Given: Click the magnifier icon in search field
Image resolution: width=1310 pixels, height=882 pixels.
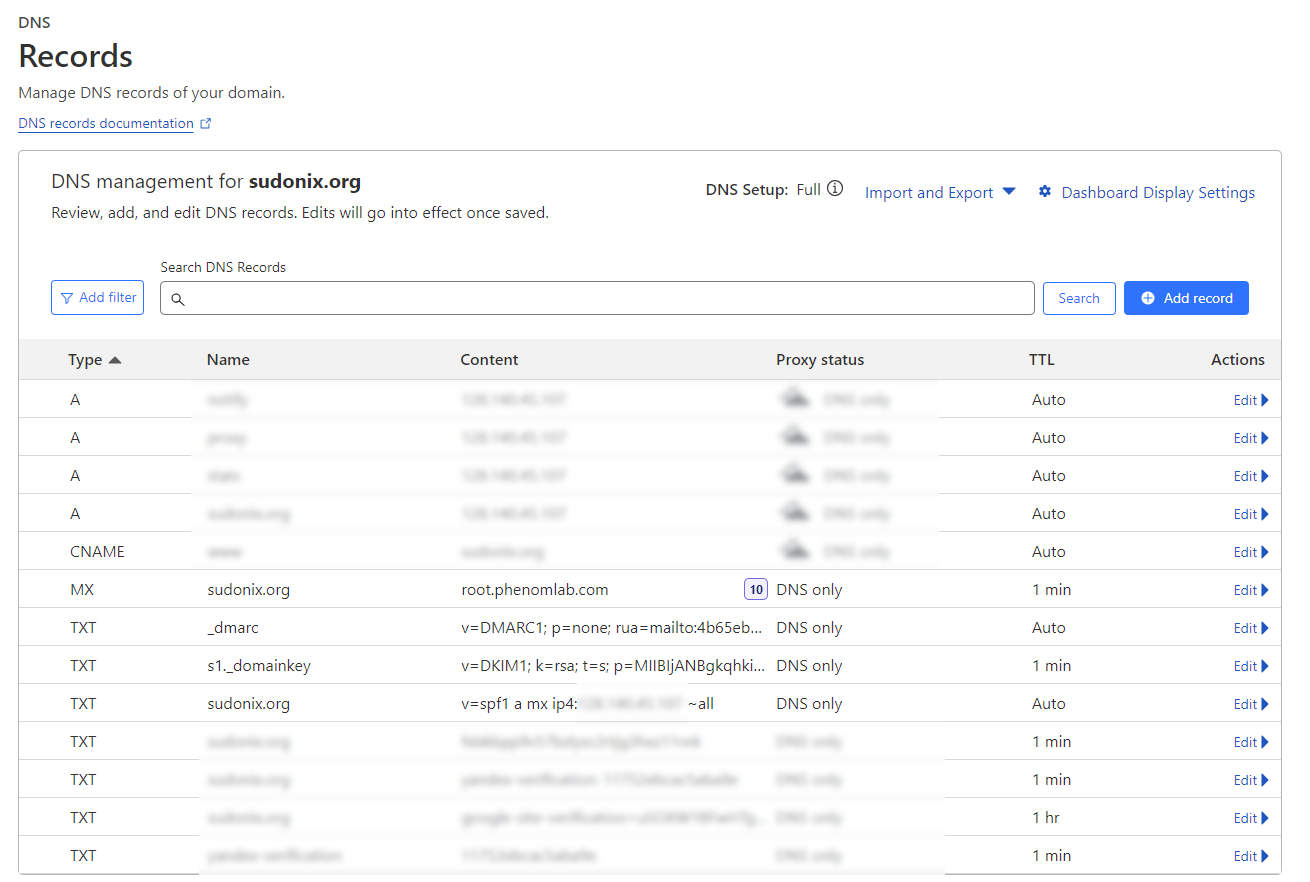Looking at the screenshot, I should click(178, 299).
